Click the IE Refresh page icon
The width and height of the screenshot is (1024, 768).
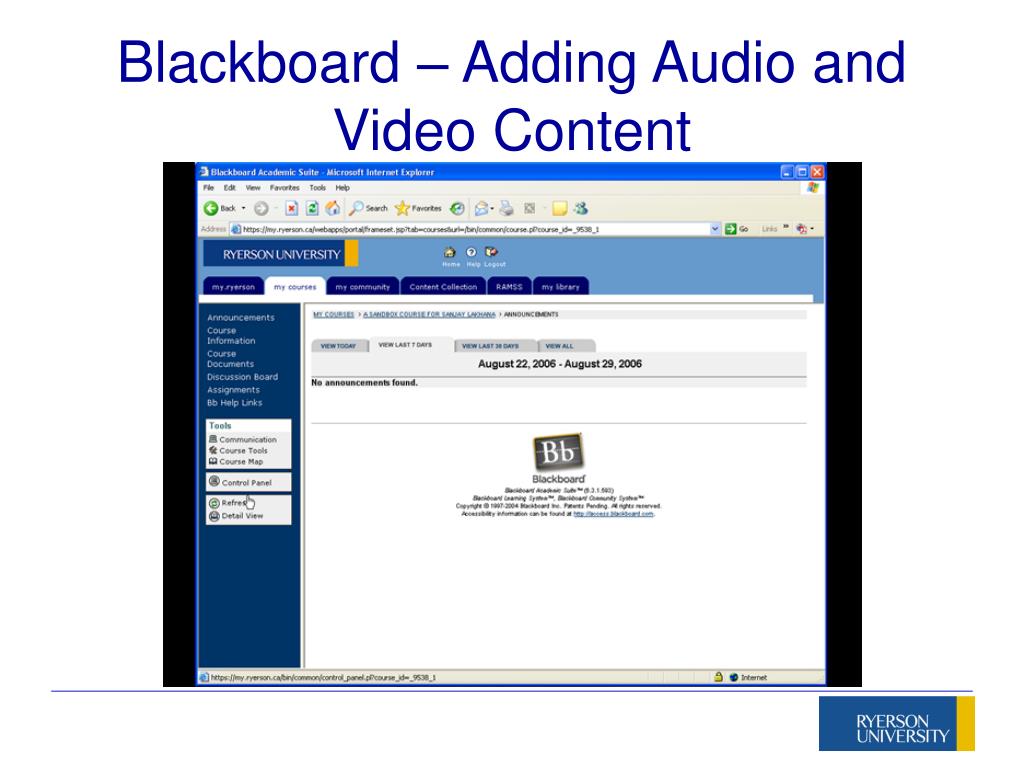[x=312, y=208]
